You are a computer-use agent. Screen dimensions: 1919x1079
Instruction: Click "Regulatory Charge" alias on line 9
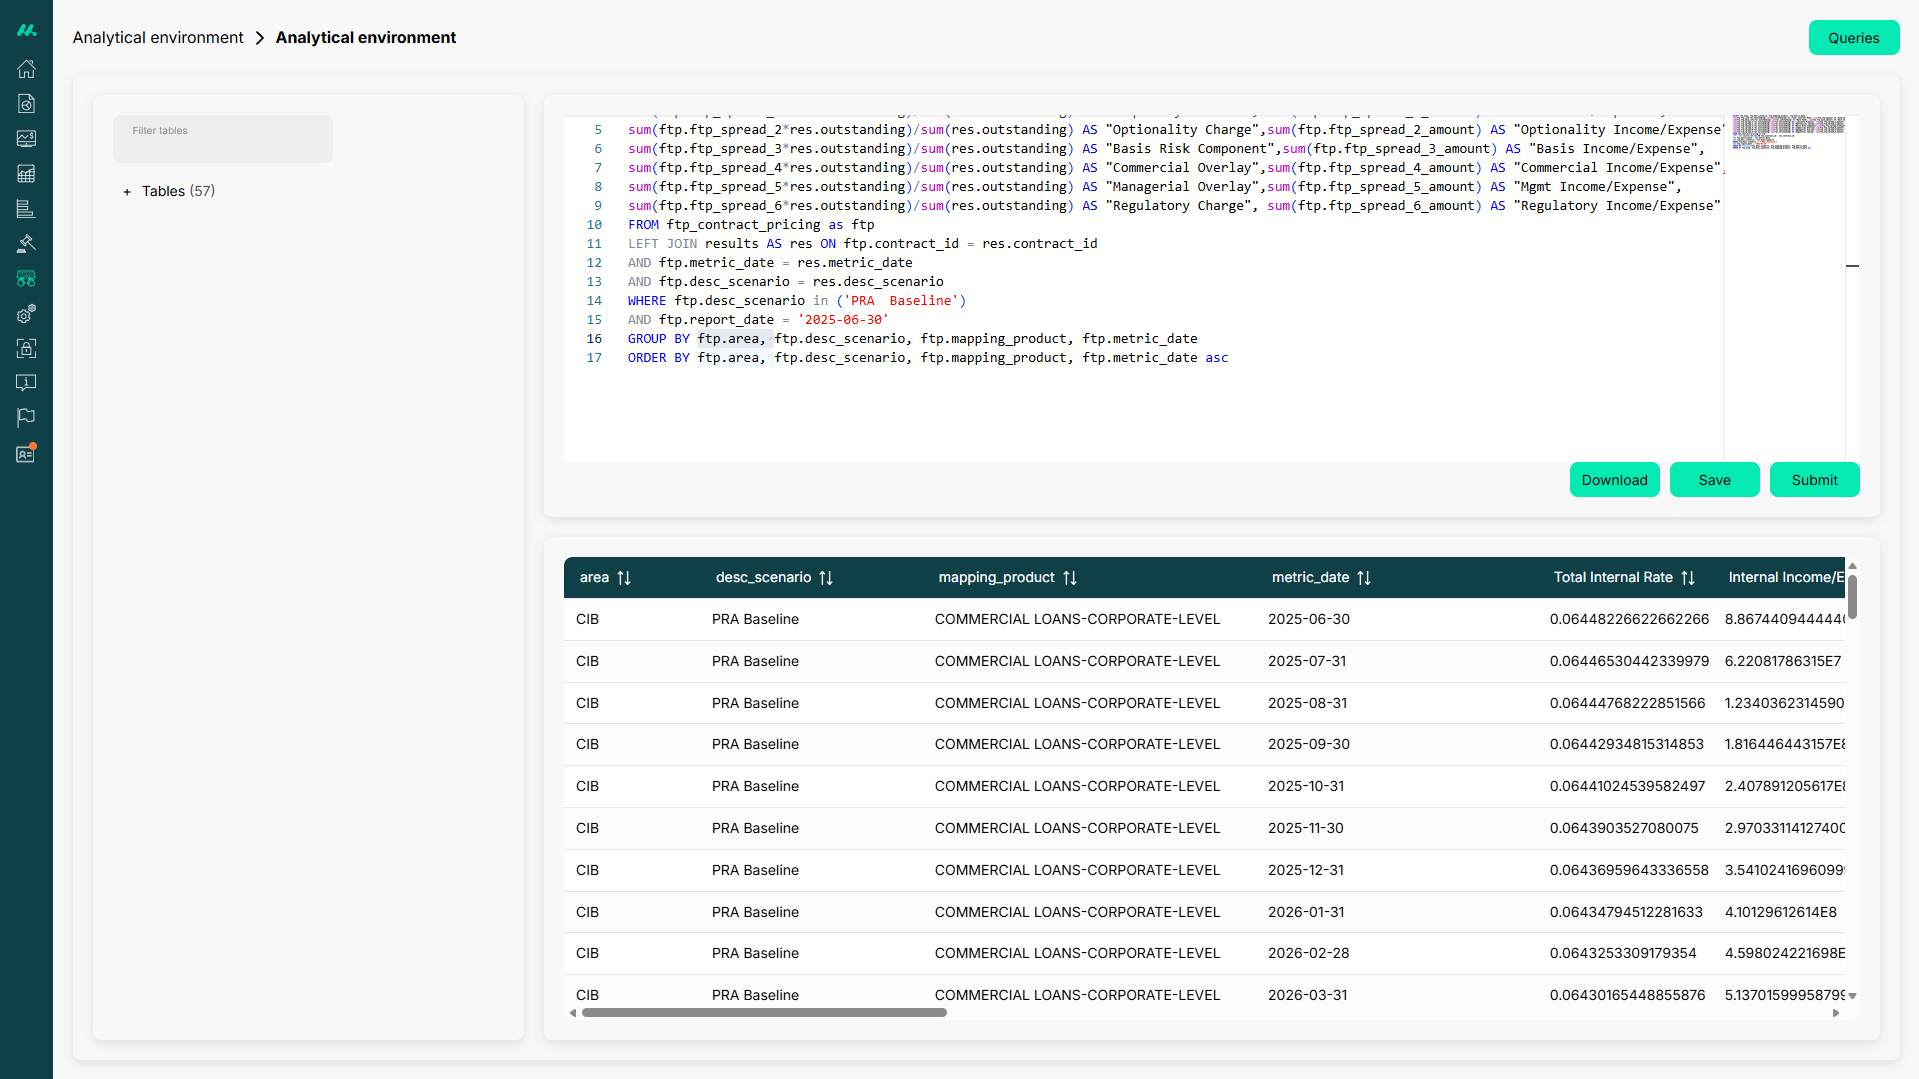[1178, 206]
